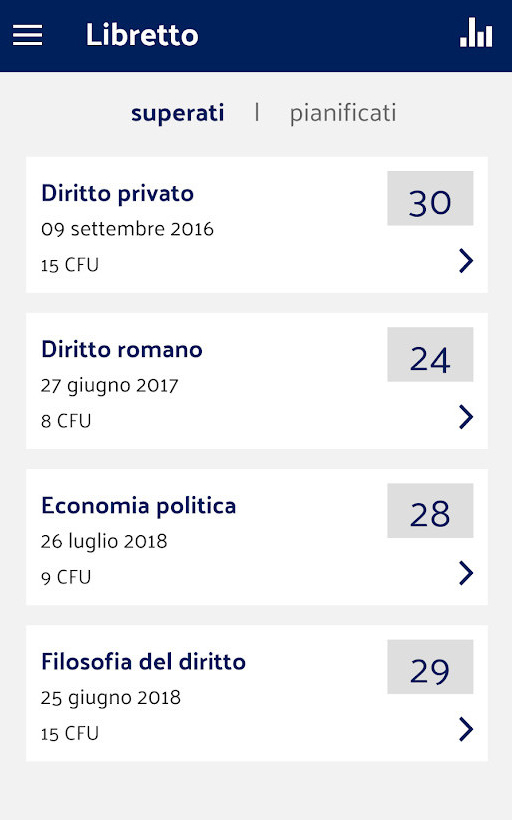Viewport: 512px width, 820px height.
Task: Open the hamburger navigation menu
Action: pyautogui.click(x=27, y=35)
